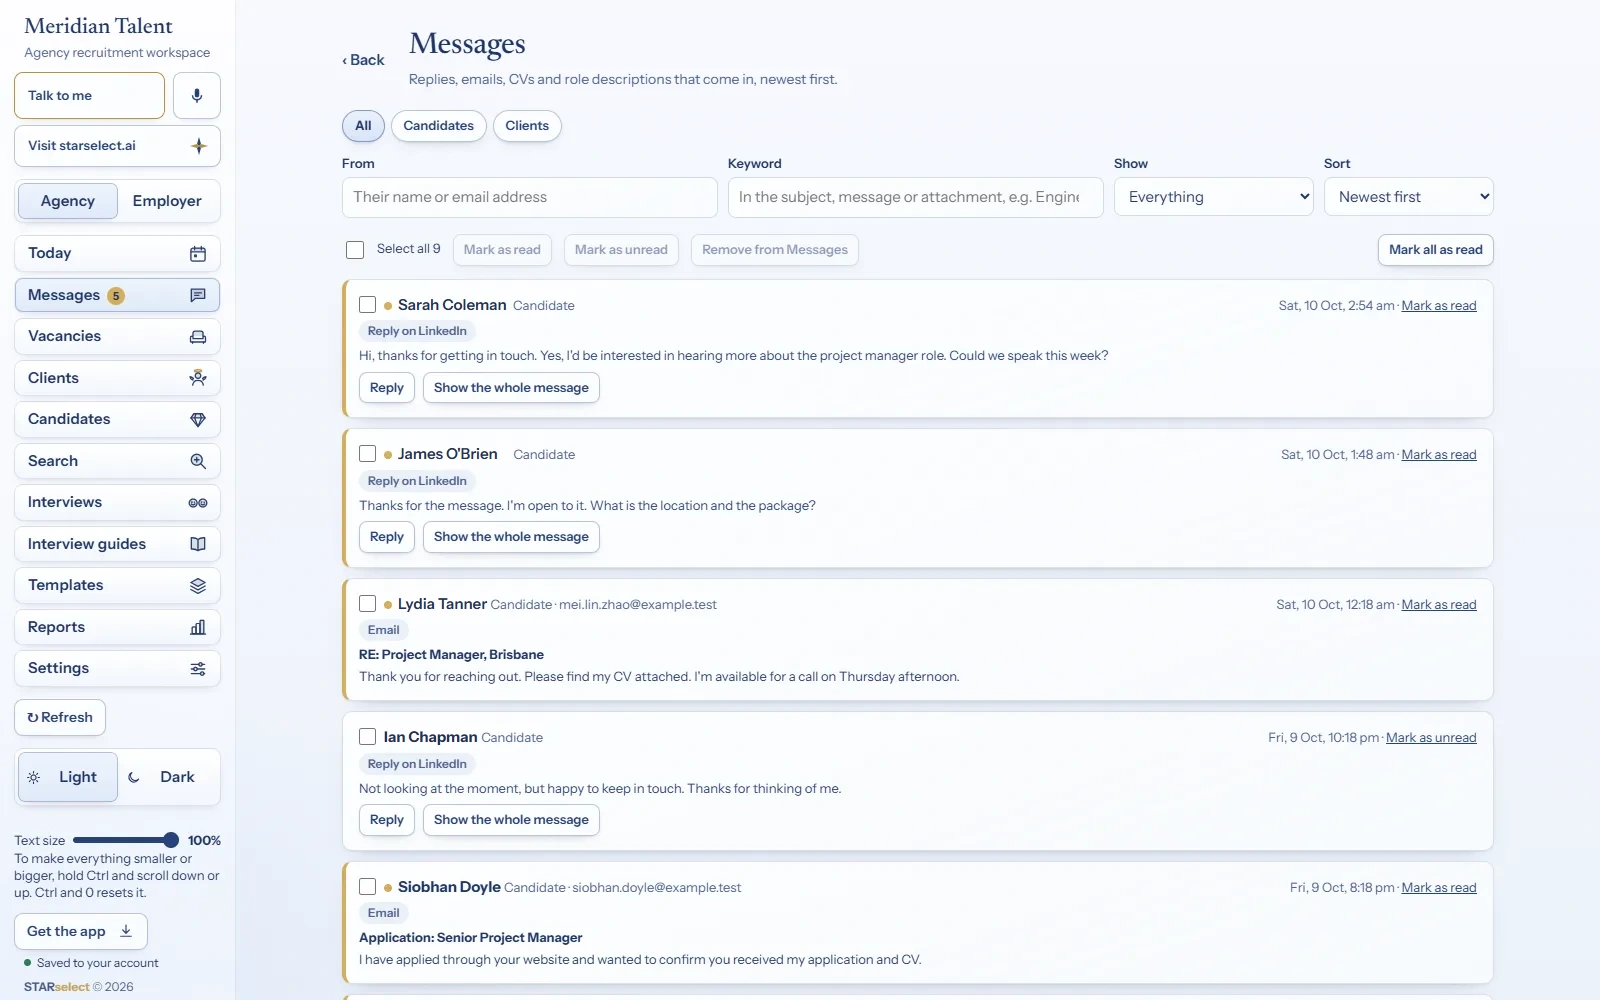Open Vacancies in the sidebar
Screen dimensions: 1600x1000
point(117,337)
